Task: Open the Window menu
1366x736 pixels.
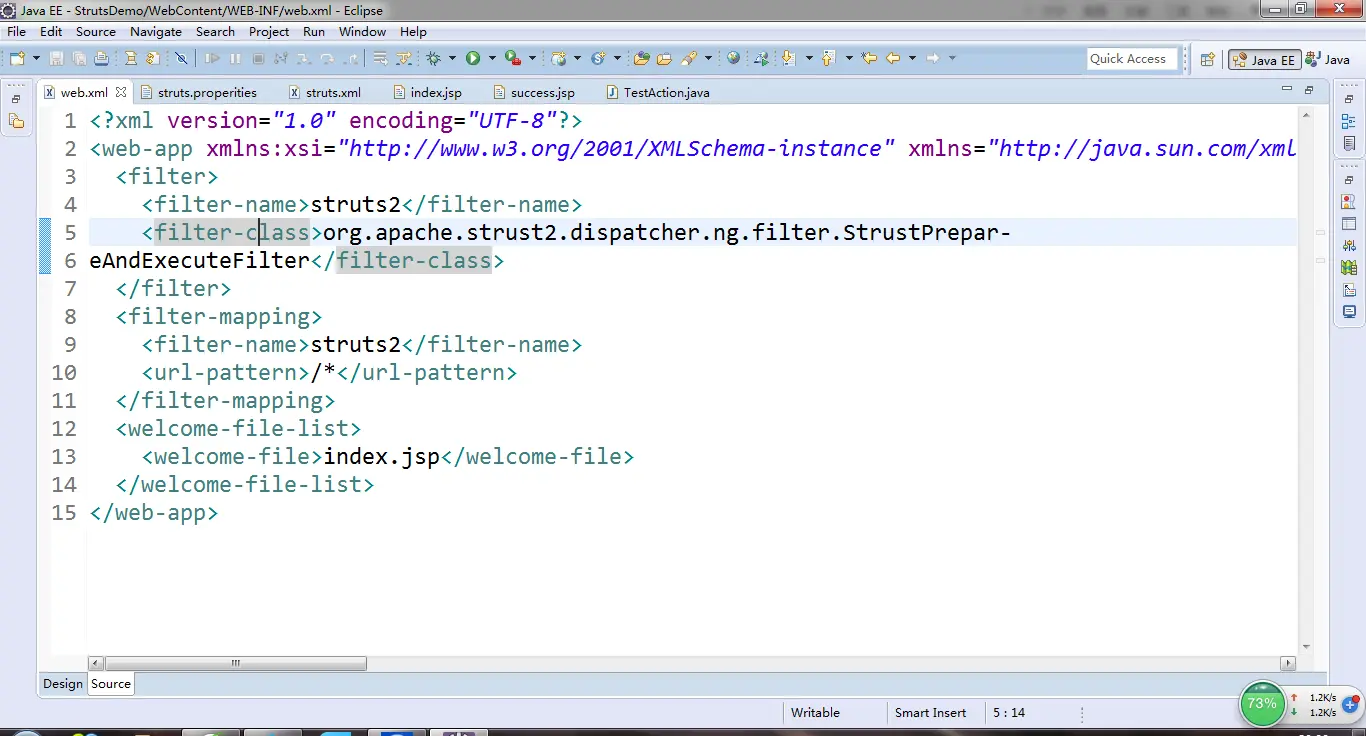Action: tap(362, 32)
